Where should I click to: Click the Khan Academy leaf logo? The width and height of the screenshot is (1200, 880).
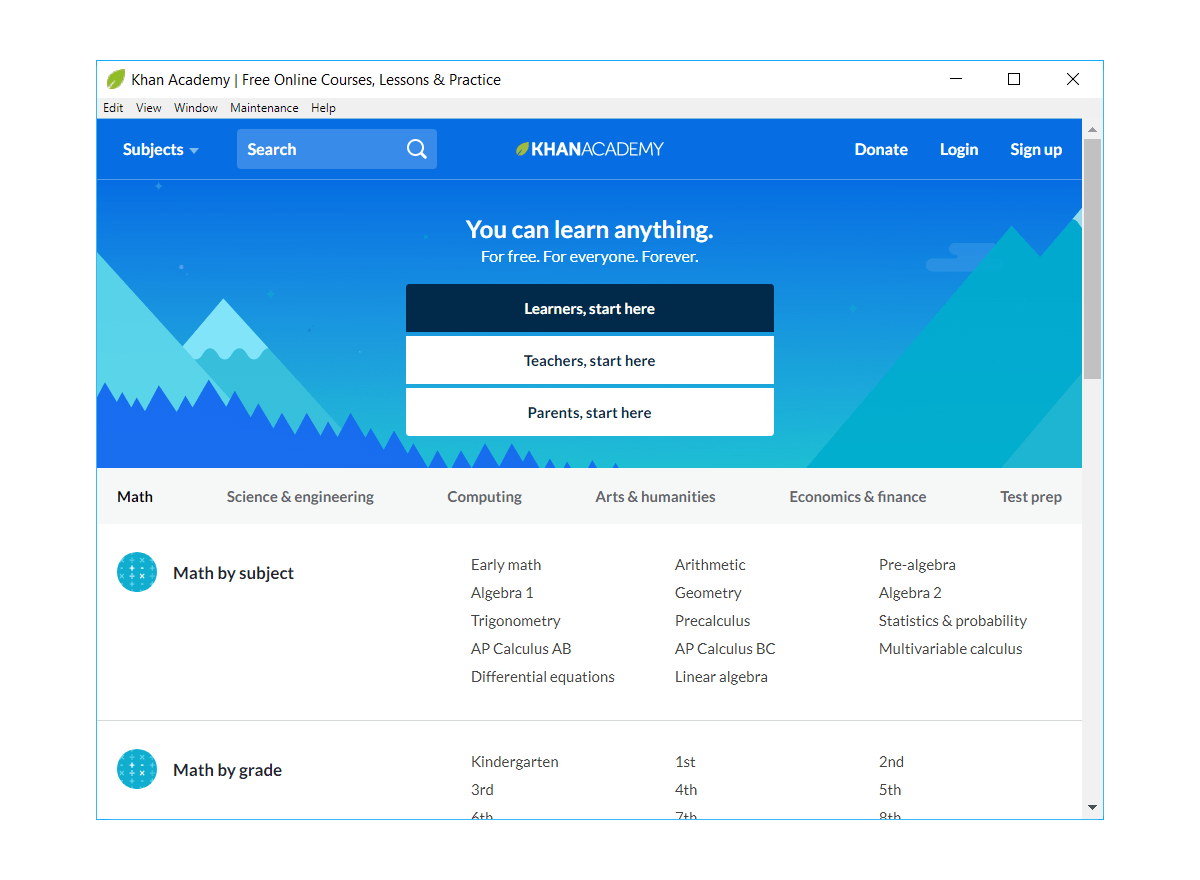click(522, 149)
